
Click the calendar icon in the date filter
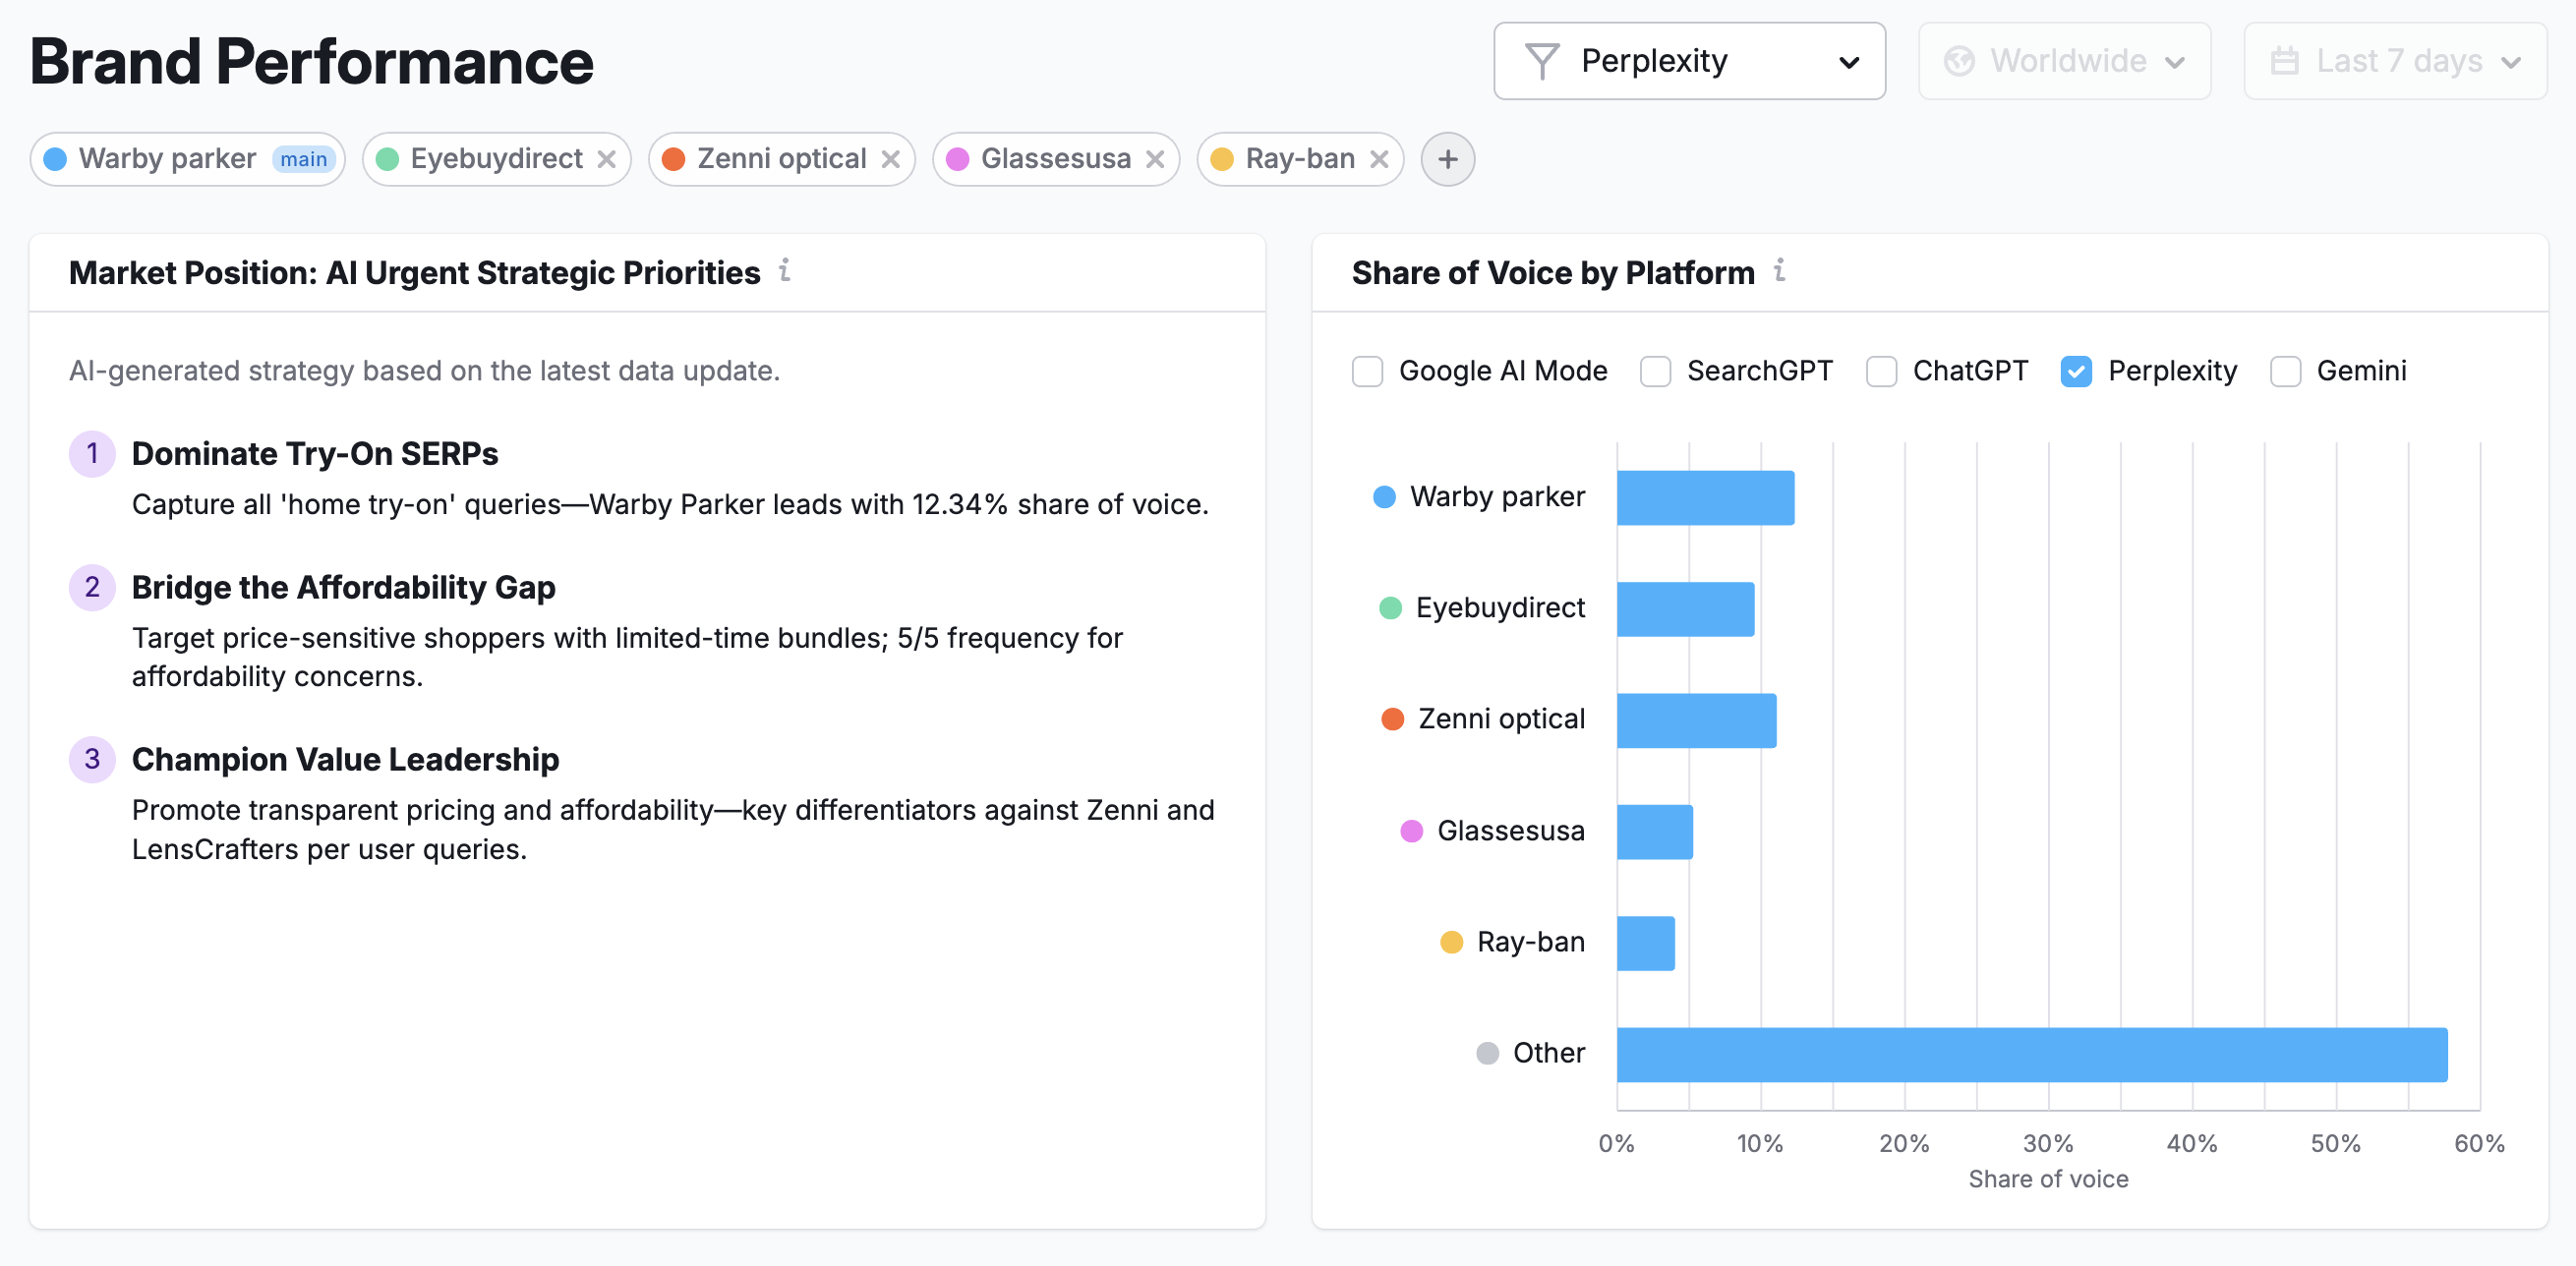(x=2285, y=61)
